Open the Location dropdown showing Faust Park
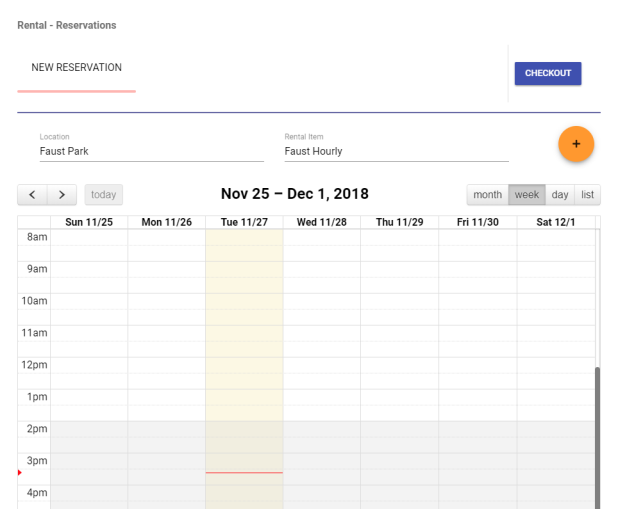The width and height of the screenshot is (618, 509). click(x=151, y=151)
